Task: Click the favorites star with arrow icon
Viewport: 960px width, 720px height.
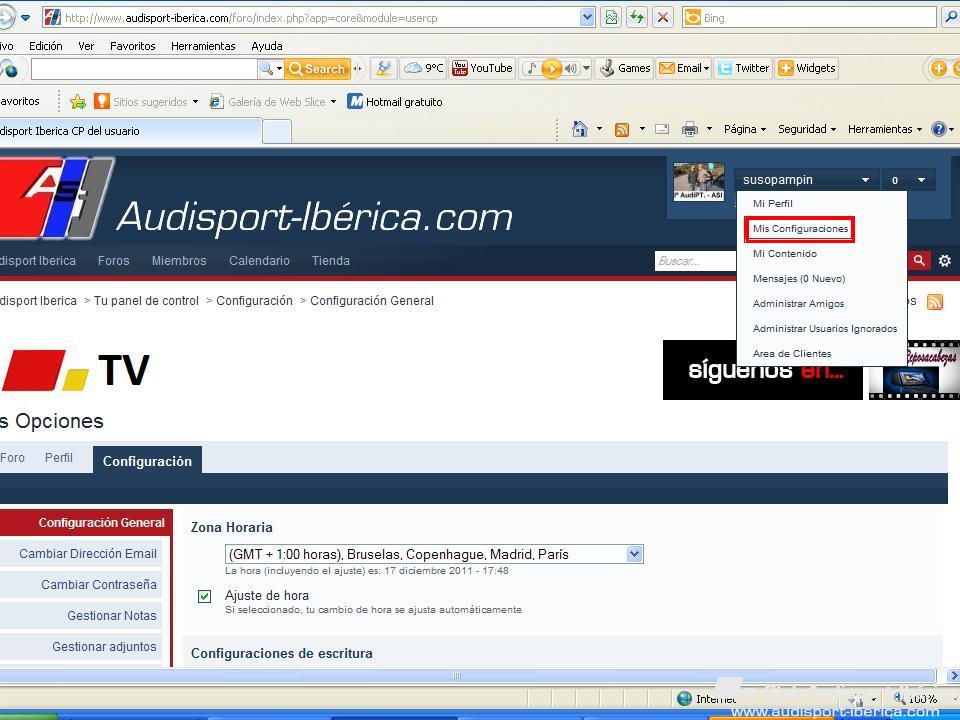Action: pyautogui.click(x=78, y=102)
